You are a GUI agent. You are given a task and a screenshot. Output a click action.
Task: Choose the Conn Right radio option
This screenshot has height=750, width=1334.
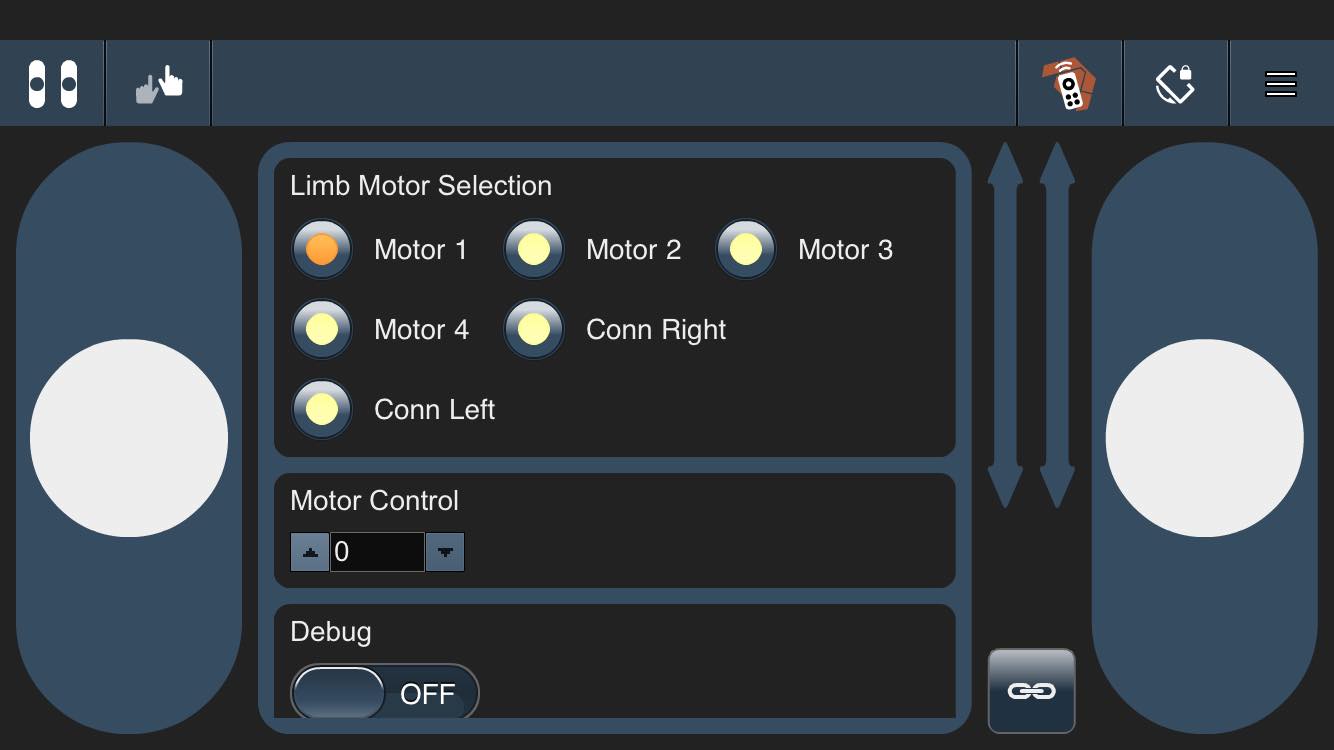[x=534, y=329]
